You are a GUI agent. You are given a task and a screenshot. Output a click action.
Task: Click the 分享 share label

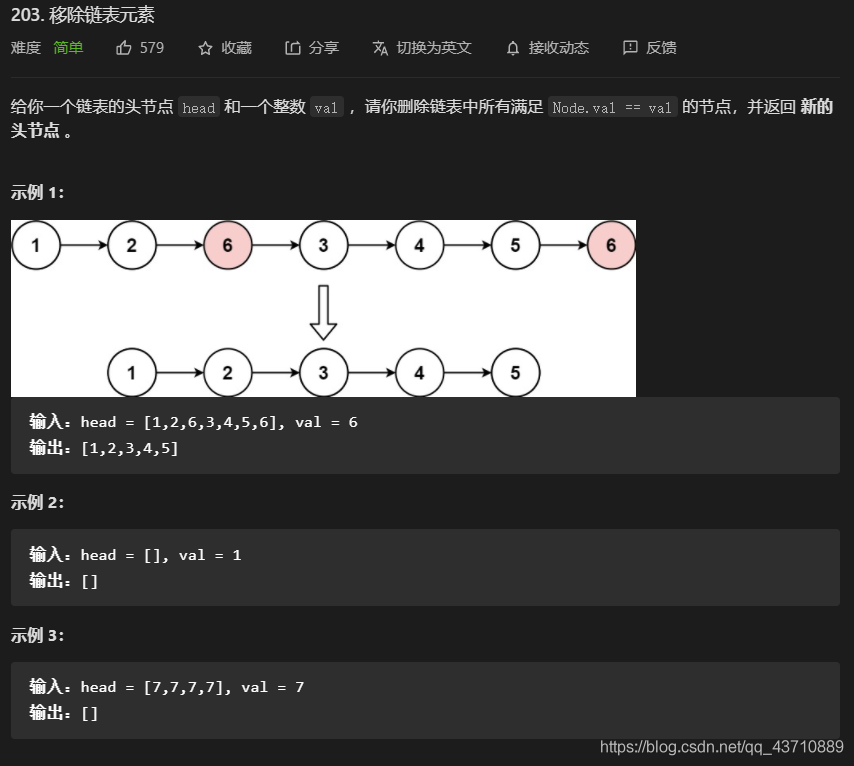pyautogui.click(x=324, y=48)
